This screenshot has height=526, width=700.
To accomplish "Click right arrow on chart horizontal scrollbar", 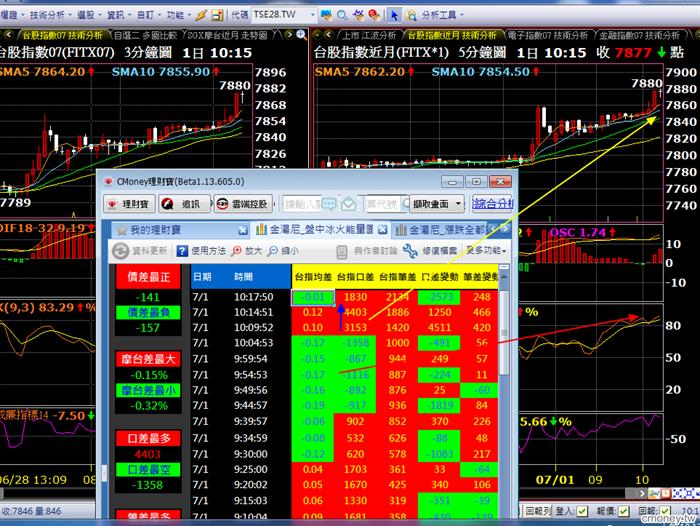I will pyautogui.click(x=642, y=494).
